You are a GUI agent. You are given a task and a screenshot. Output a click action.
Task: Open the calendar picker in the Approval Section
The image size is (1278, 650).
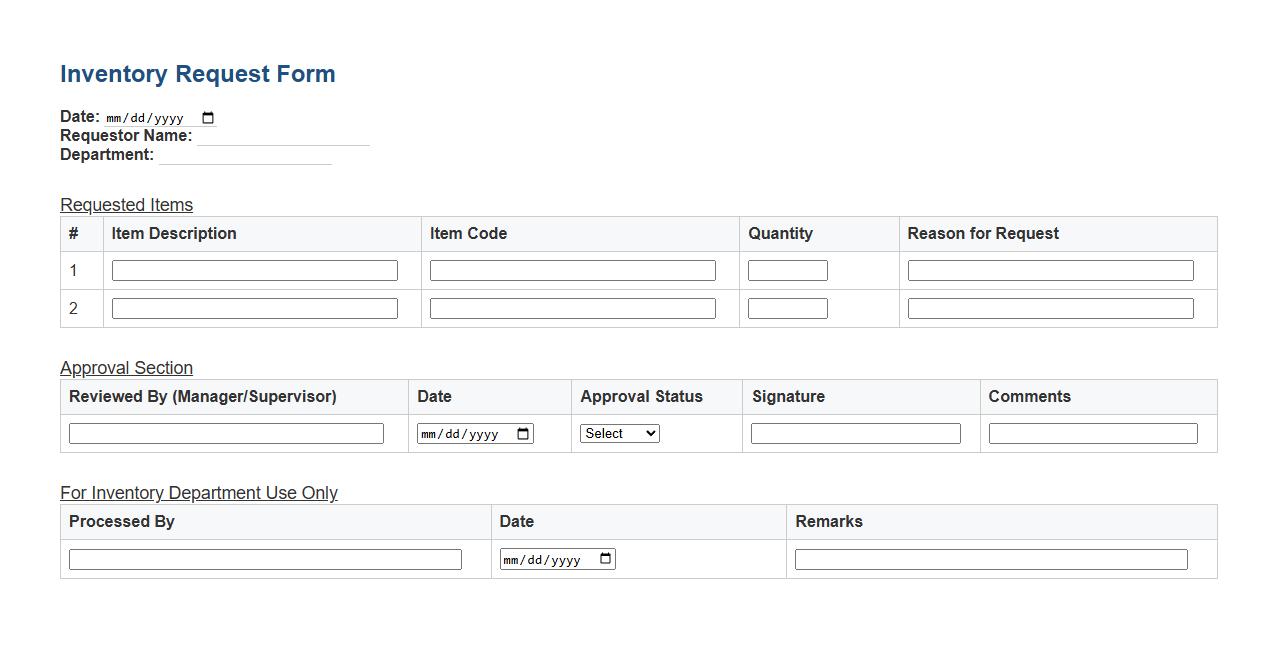(522, 433)
